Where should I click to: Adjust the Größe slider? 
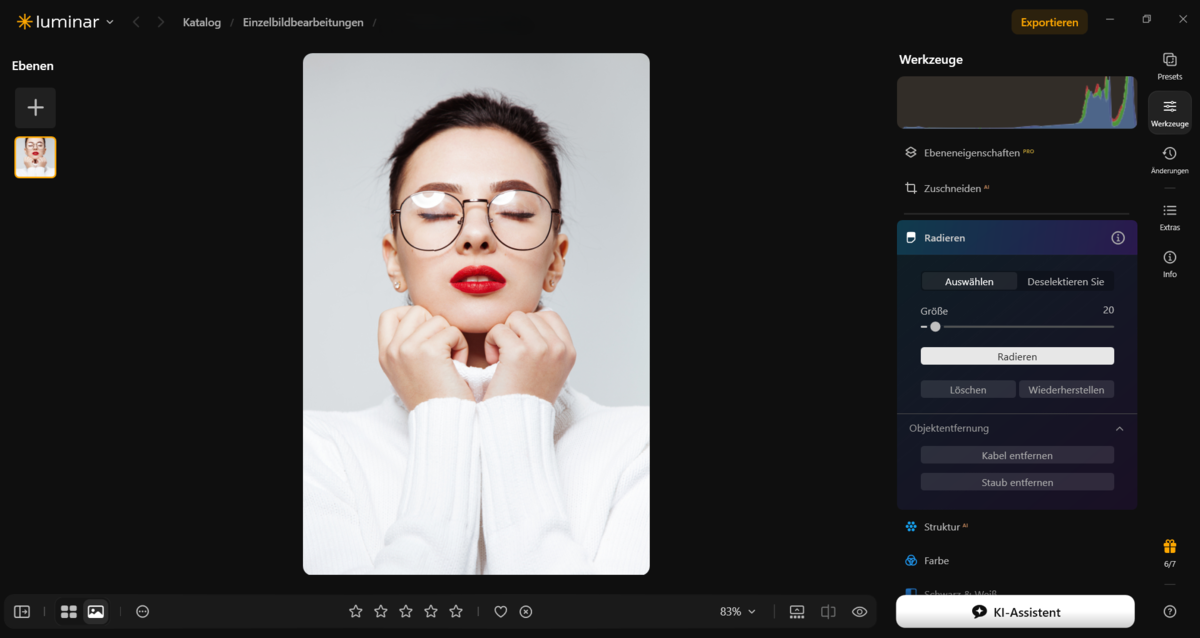pos(1017,327)
